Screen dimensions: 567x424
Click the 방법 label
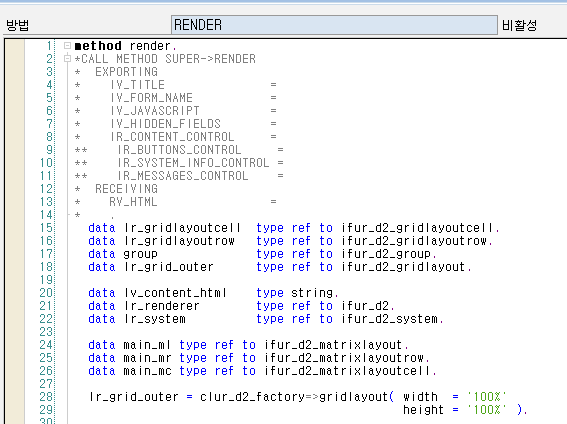17,25
